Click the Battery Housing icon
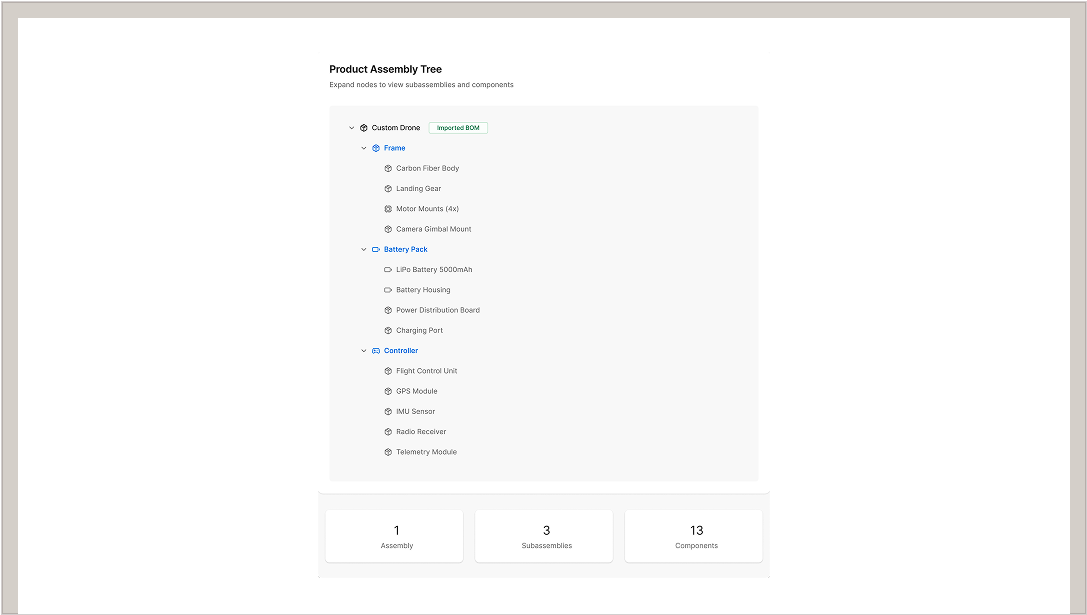Screen dimensions: 1087x615 coord(388,290)
